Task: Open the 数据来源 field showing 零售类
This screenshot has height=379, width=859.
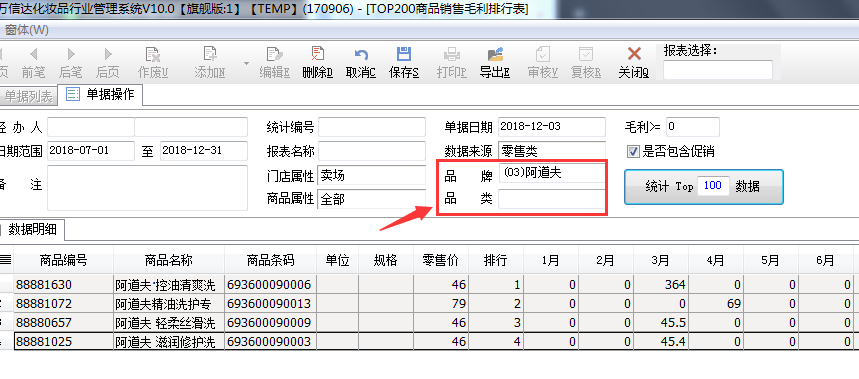Action: 552,151
